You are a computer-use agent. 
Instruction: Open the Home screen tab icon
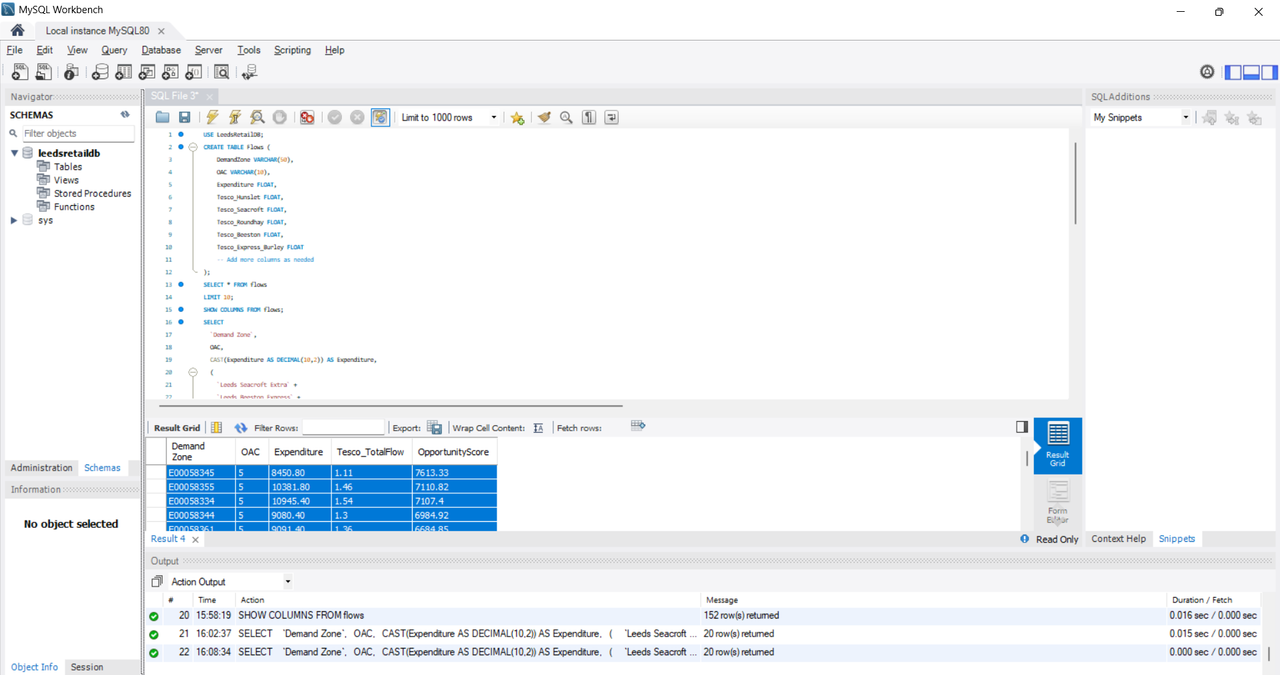pos(17,30)
